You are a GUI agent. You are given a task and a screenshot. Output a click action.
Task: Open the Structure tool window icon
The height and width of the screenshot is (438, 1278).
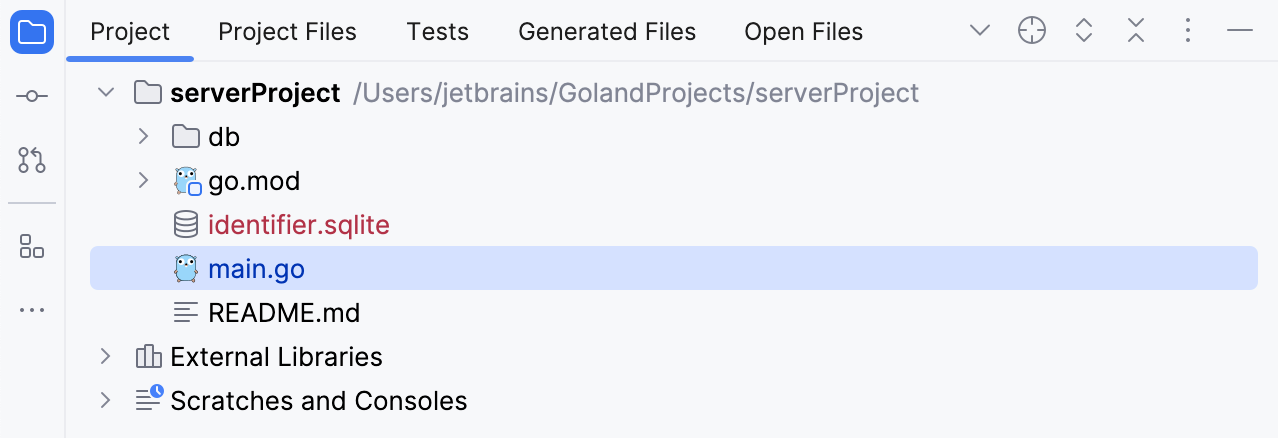point(32,246)
